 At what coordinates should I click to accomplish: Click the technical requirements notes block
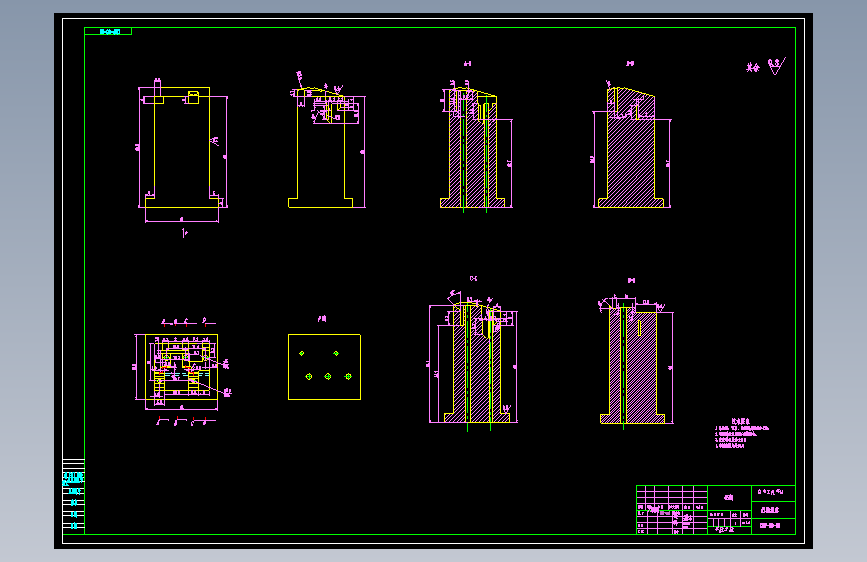click(741, 433)
